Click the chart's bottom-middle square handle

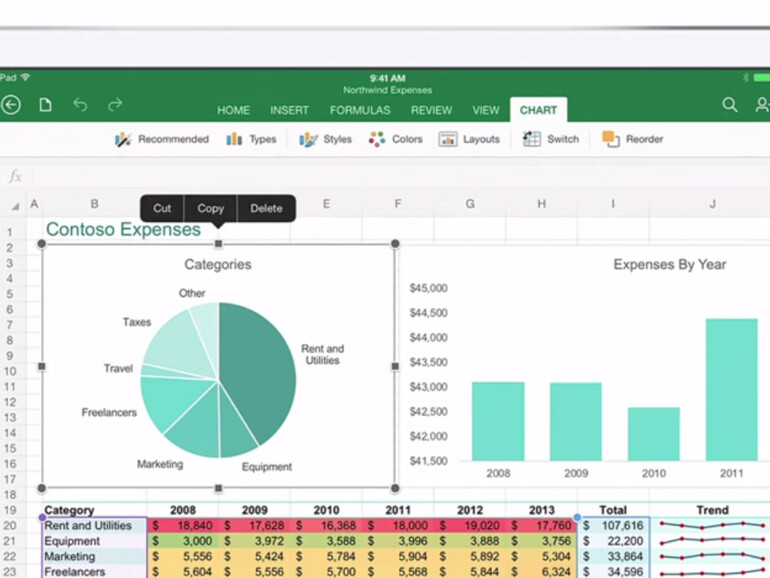pyautogui.click(x=219, y=488)
